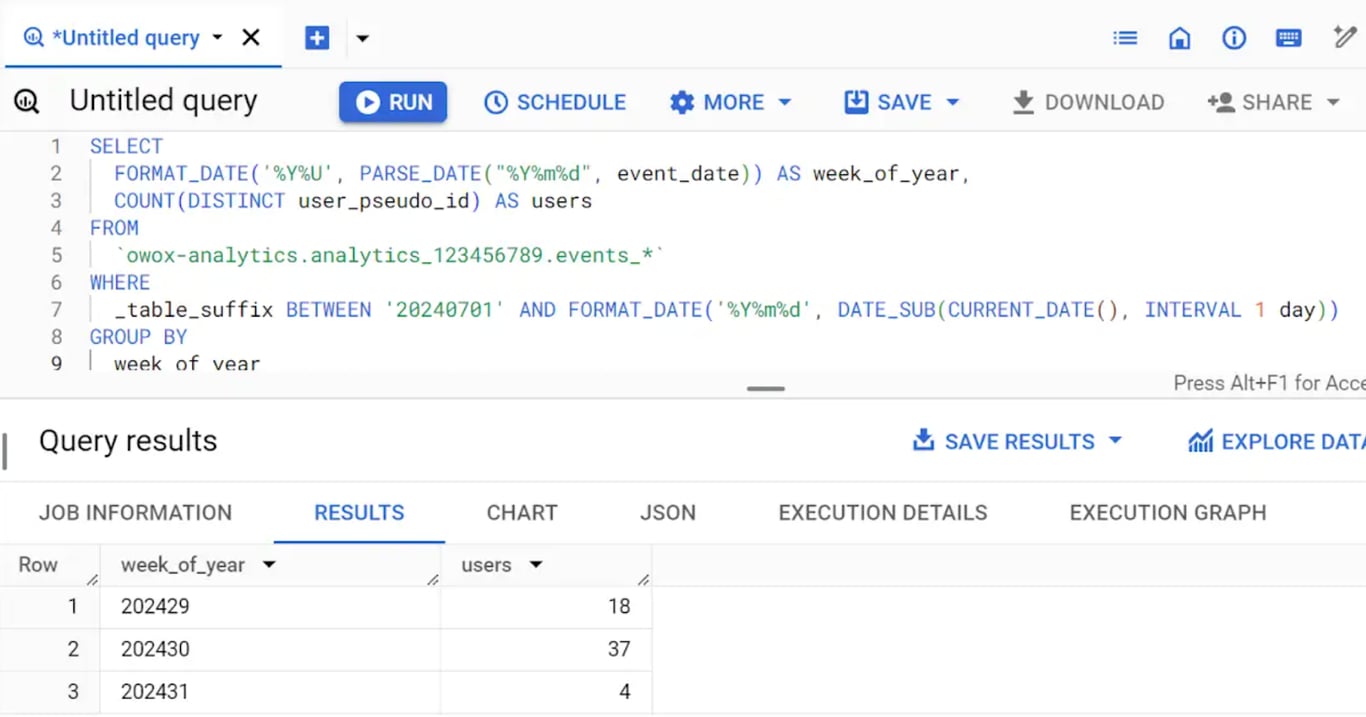1366x717 pixels.
Task: Open the SCHEDULE option
Action: click(x=555, y=102)
